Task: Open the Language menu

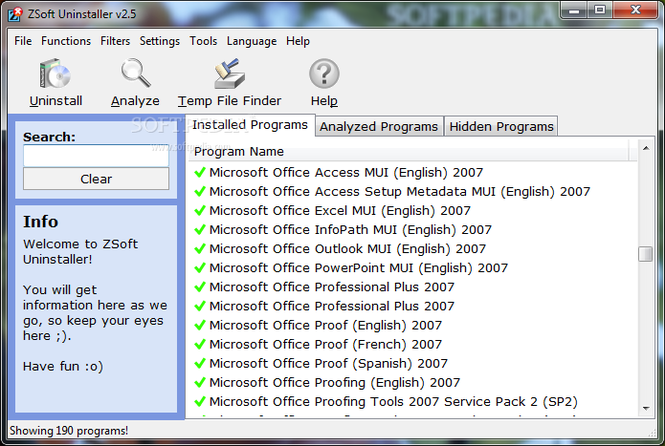Action: 251,41
